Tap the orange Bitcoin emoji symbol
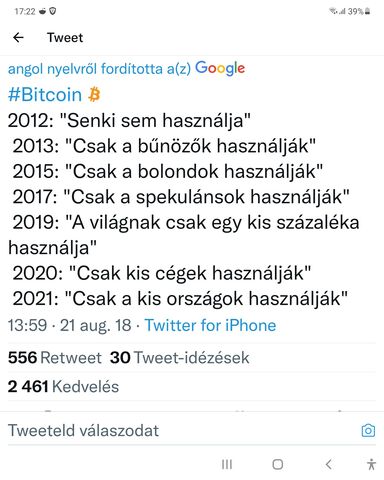Image resolution: width=384 pixels, height=480 pixels. 94,94
